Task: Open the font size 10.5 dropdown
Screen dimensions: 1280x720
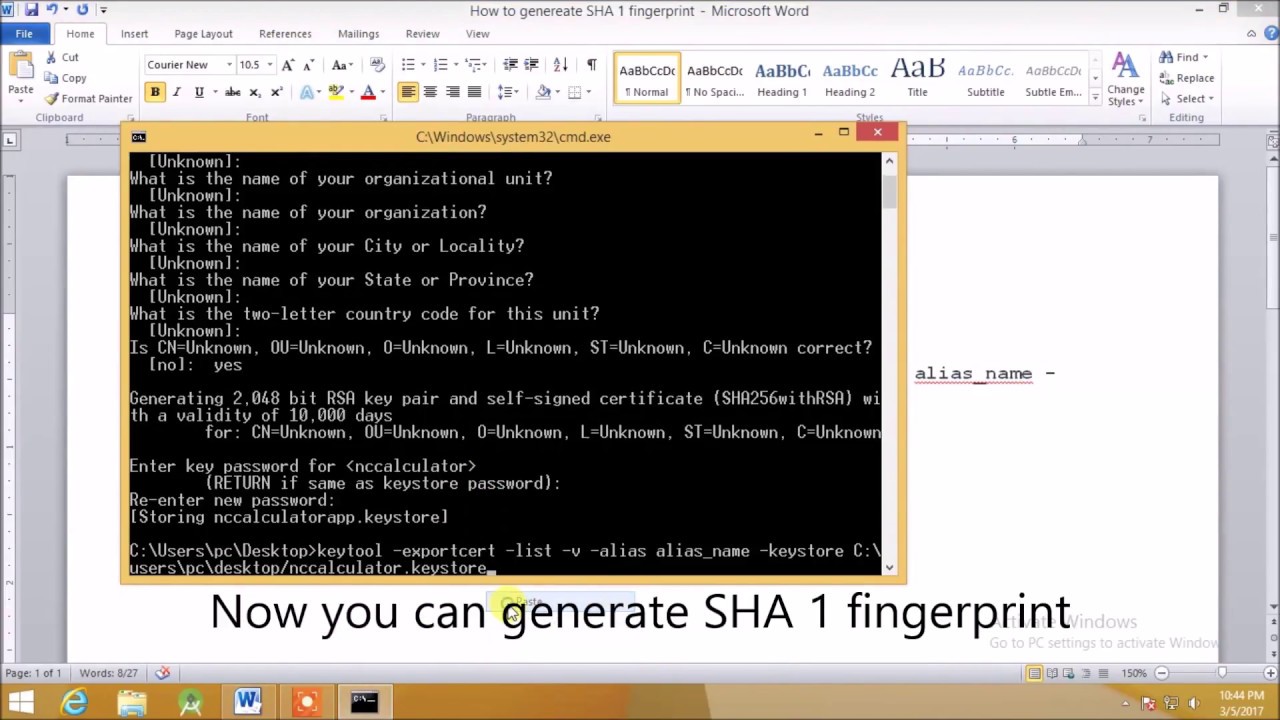Action: pyautogui.click(x=271, y=65)
